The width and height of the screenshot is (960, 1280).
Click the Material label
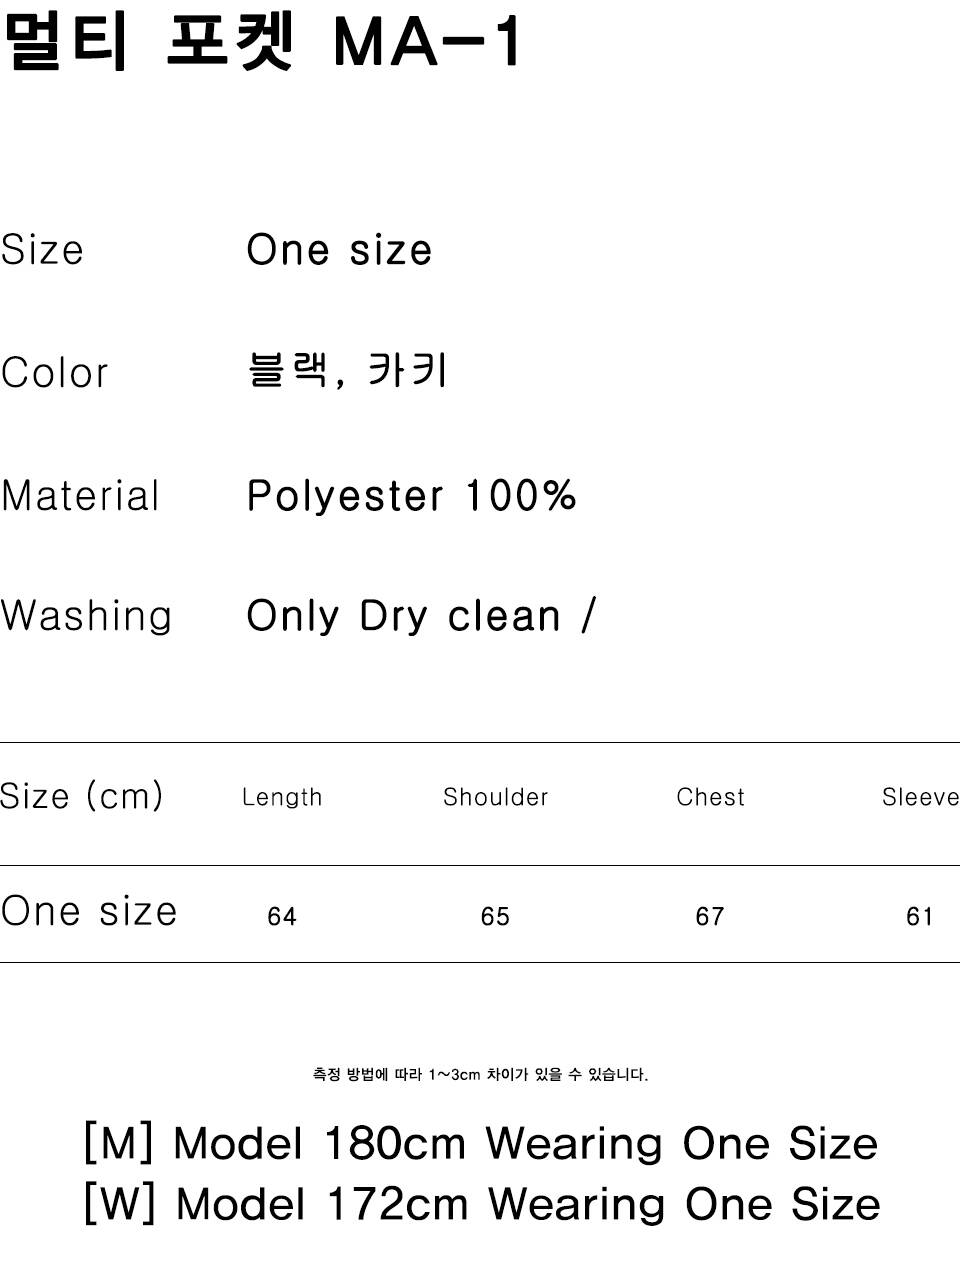point(80,496)
